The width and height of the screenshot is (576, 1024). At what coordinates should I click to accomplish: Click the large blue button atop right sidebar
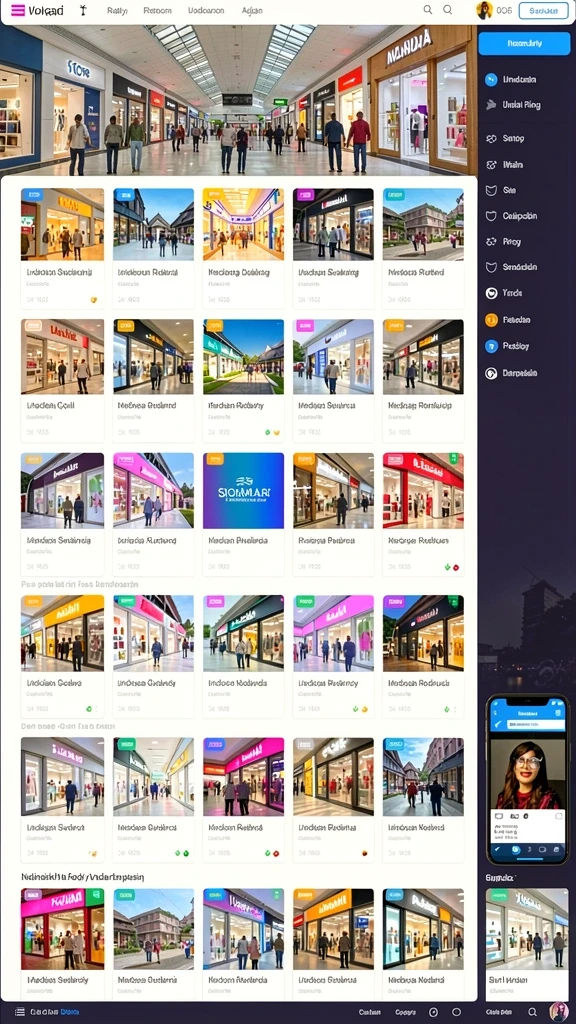pos(524,43)
